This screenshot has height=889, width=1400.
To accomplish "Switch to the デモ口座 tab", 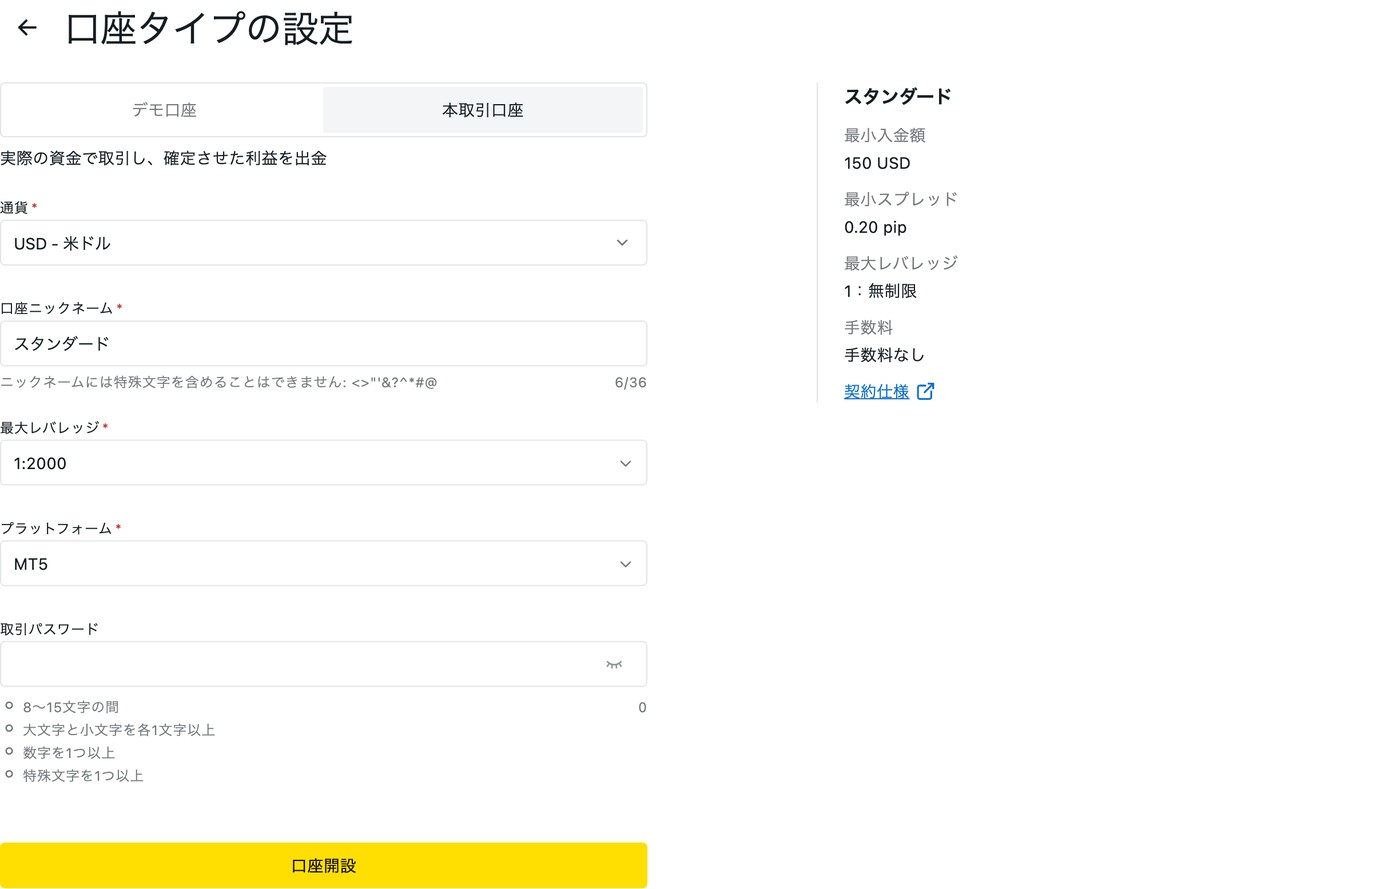I will tap(164, 110).
